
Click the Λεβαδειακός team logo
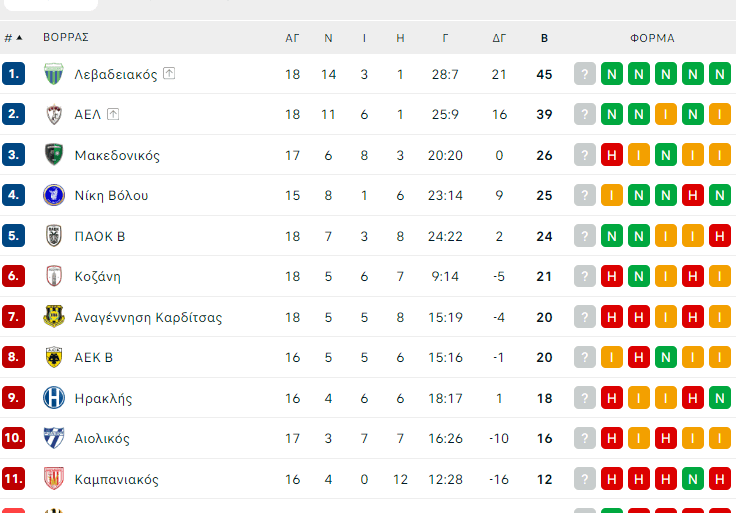click(54, 74)
